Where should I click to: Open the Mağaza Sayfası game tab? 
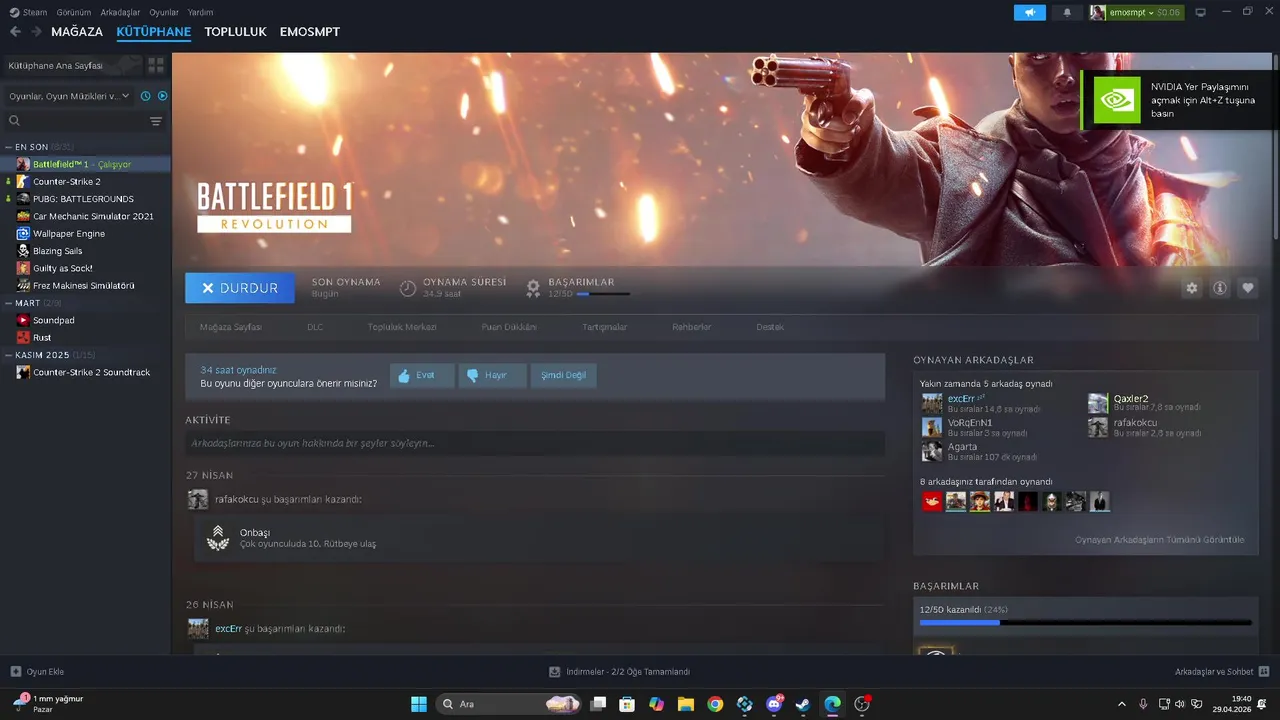point(230,327)
